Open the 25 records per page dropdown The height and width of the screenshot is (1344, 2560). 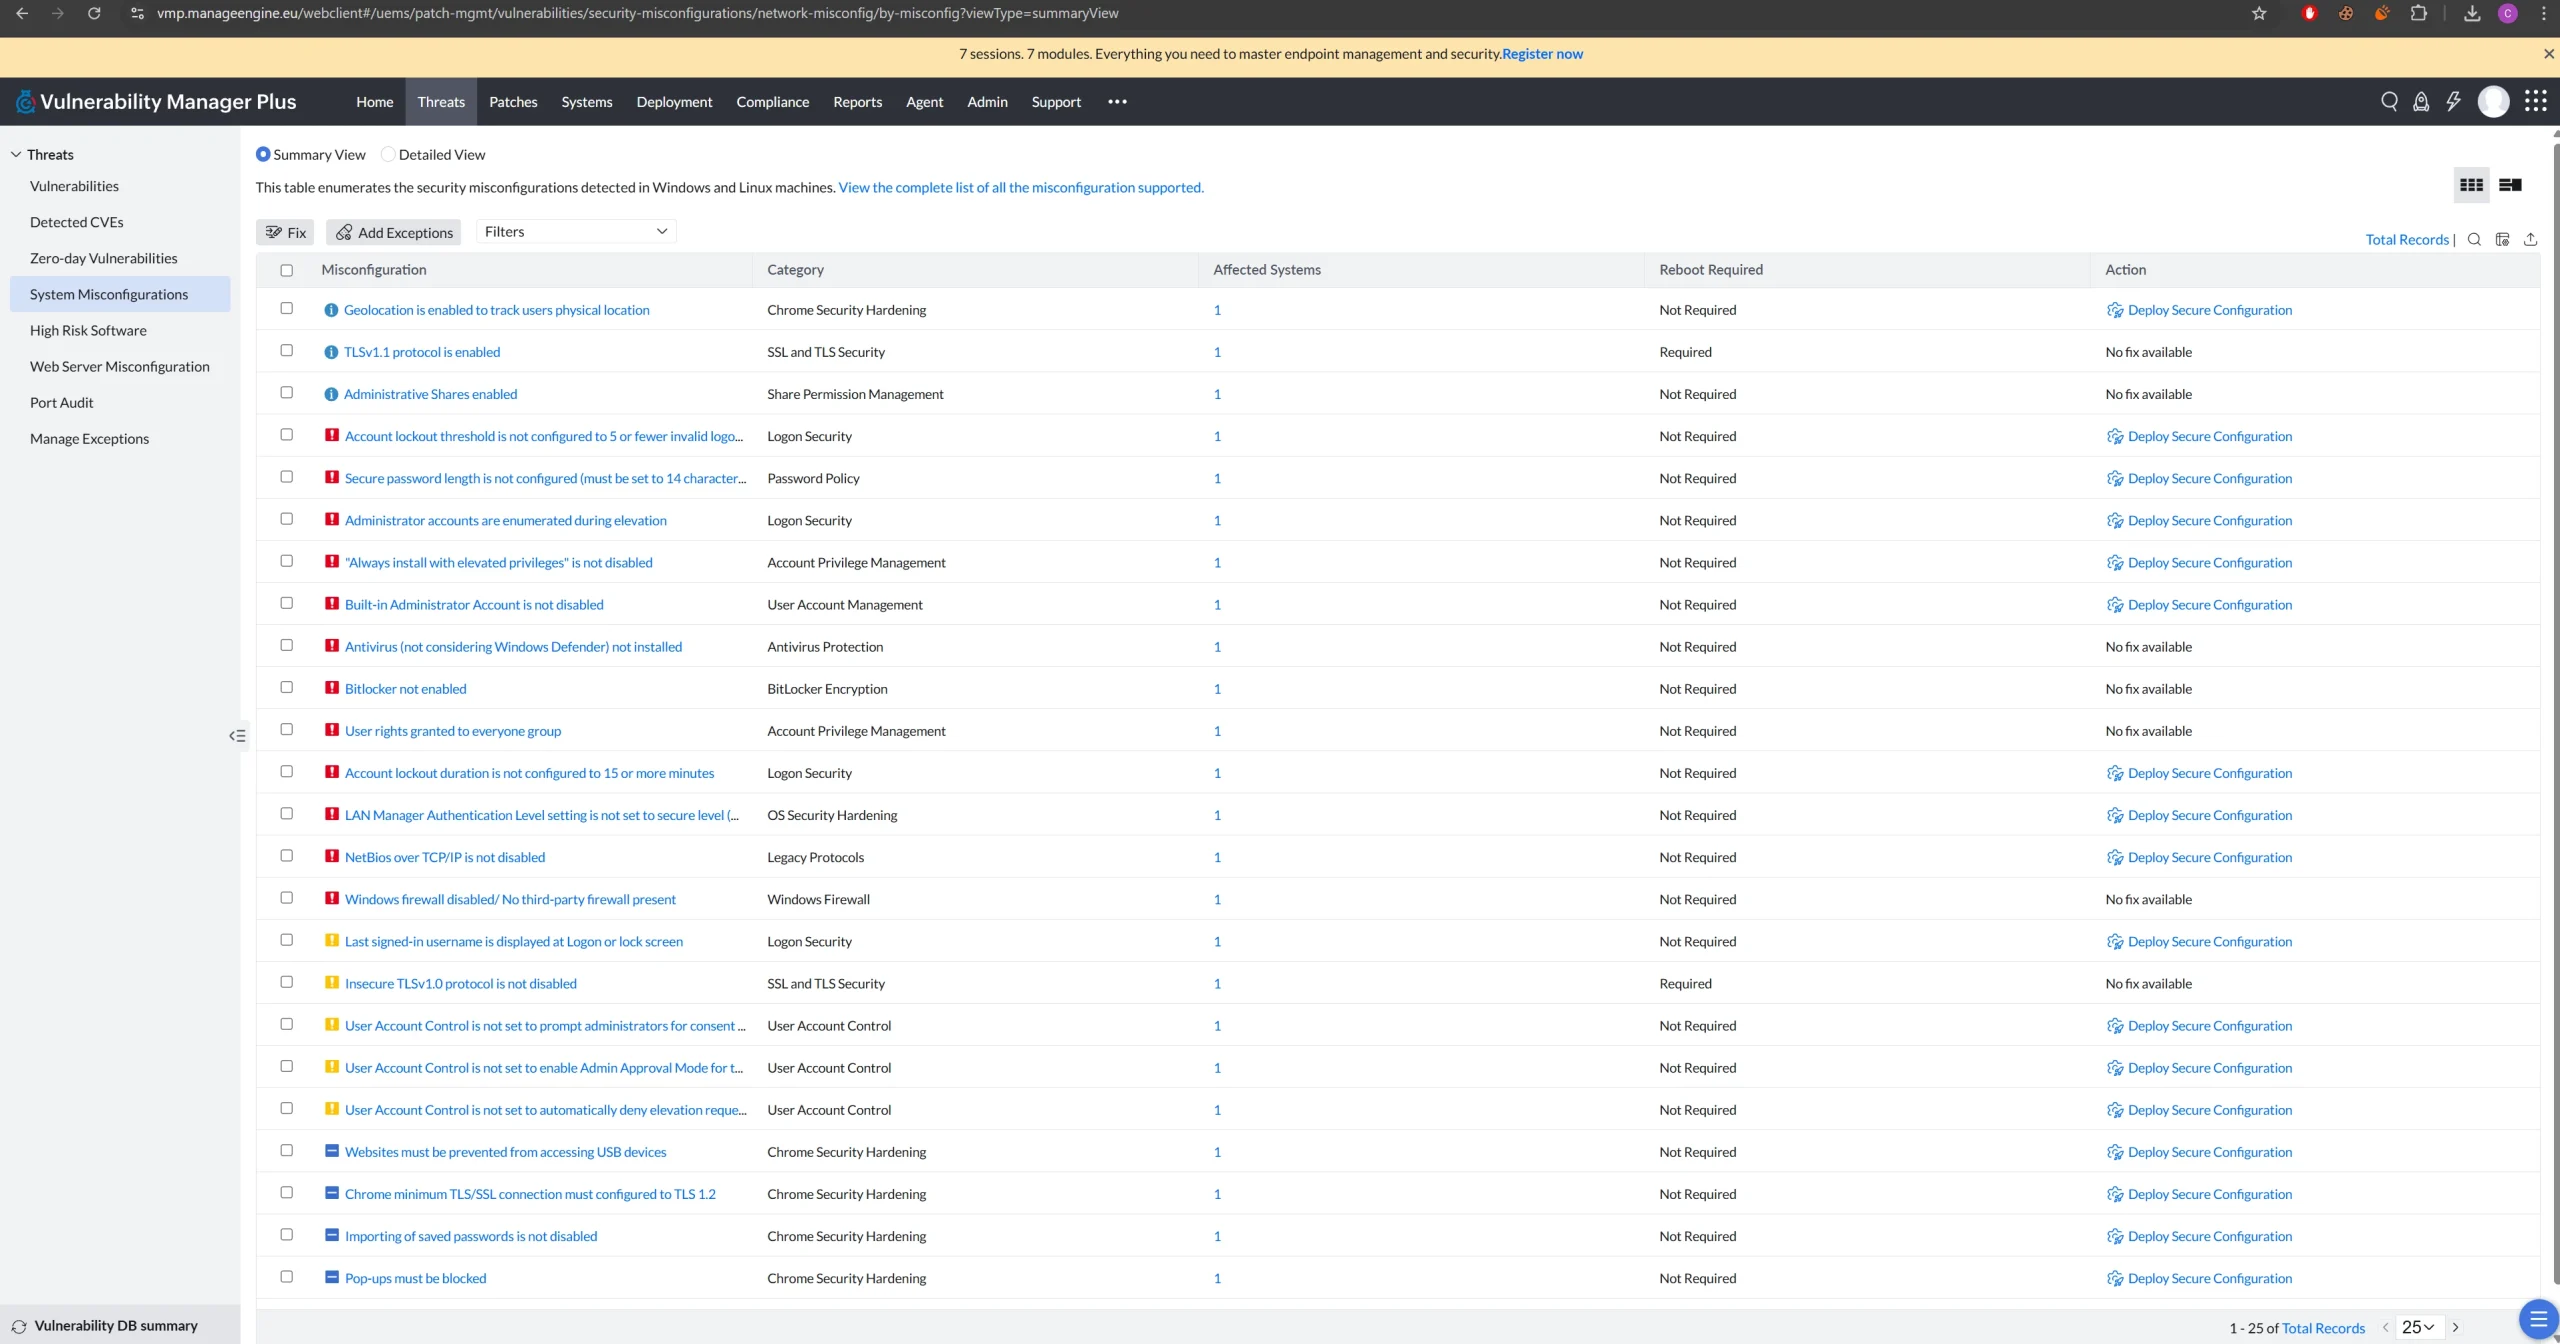point(2418,1327)
